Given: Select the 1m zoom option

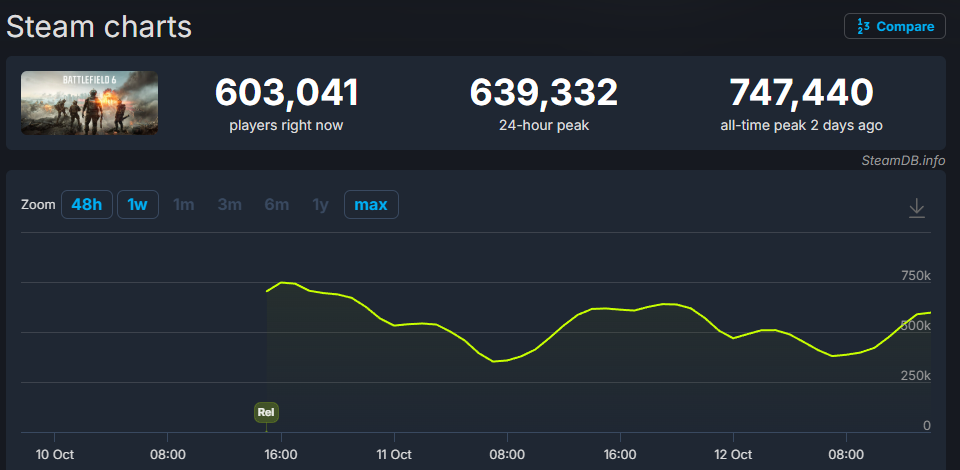Looking at the screenshot, I should 184,204.
